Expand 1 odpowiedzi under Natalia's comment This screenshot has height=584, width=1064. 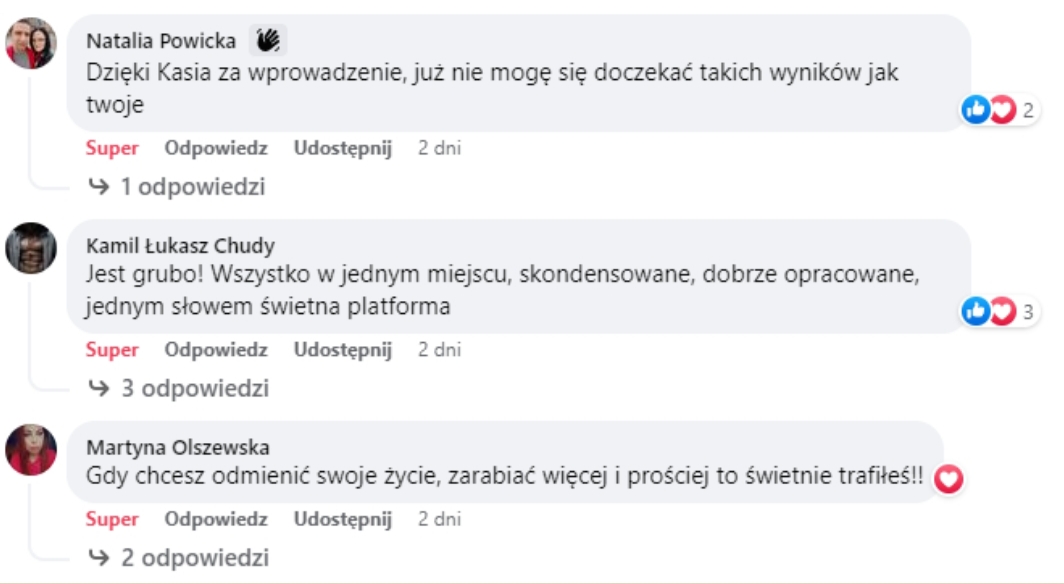(x=178, y=187)
